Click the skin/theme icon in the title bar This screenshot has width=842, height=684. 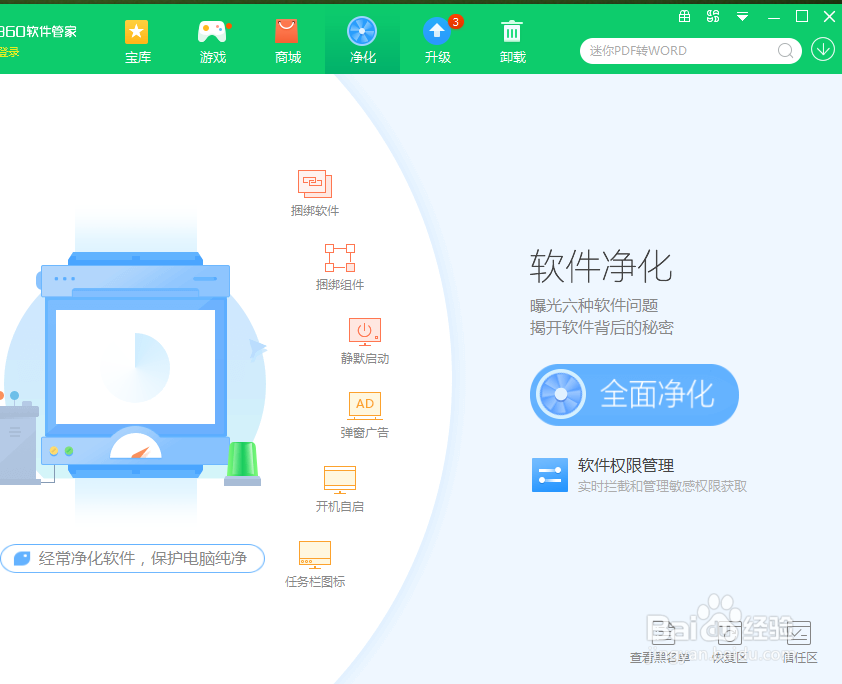tap(713, 16)
